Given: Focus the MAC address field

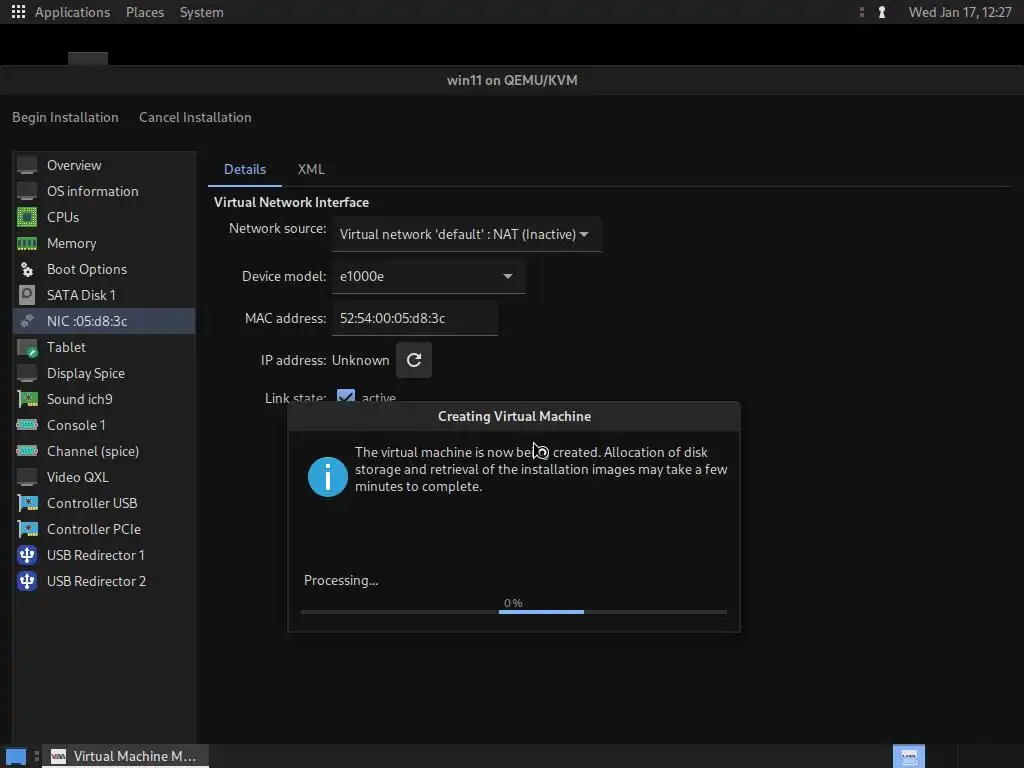Looking at the screenshot, I should [x=415, y=318].
